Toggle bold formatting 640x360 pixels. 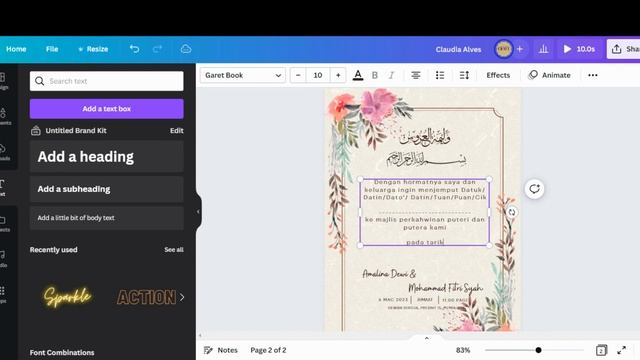tap(375, 75)
